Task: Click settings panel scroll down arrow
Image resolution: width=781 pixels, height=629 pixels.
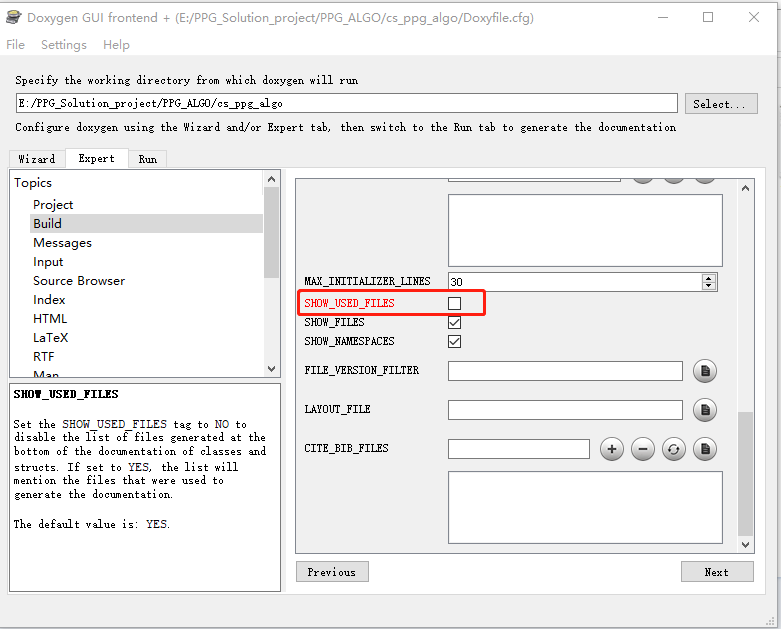Action: pyautogui.click(x=746, y=545)
